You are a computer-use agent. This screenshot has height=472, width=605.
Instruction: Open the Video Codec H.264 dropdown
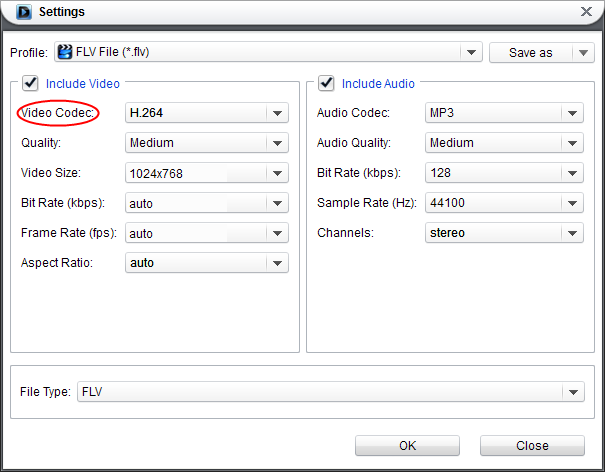coord(207,113)
